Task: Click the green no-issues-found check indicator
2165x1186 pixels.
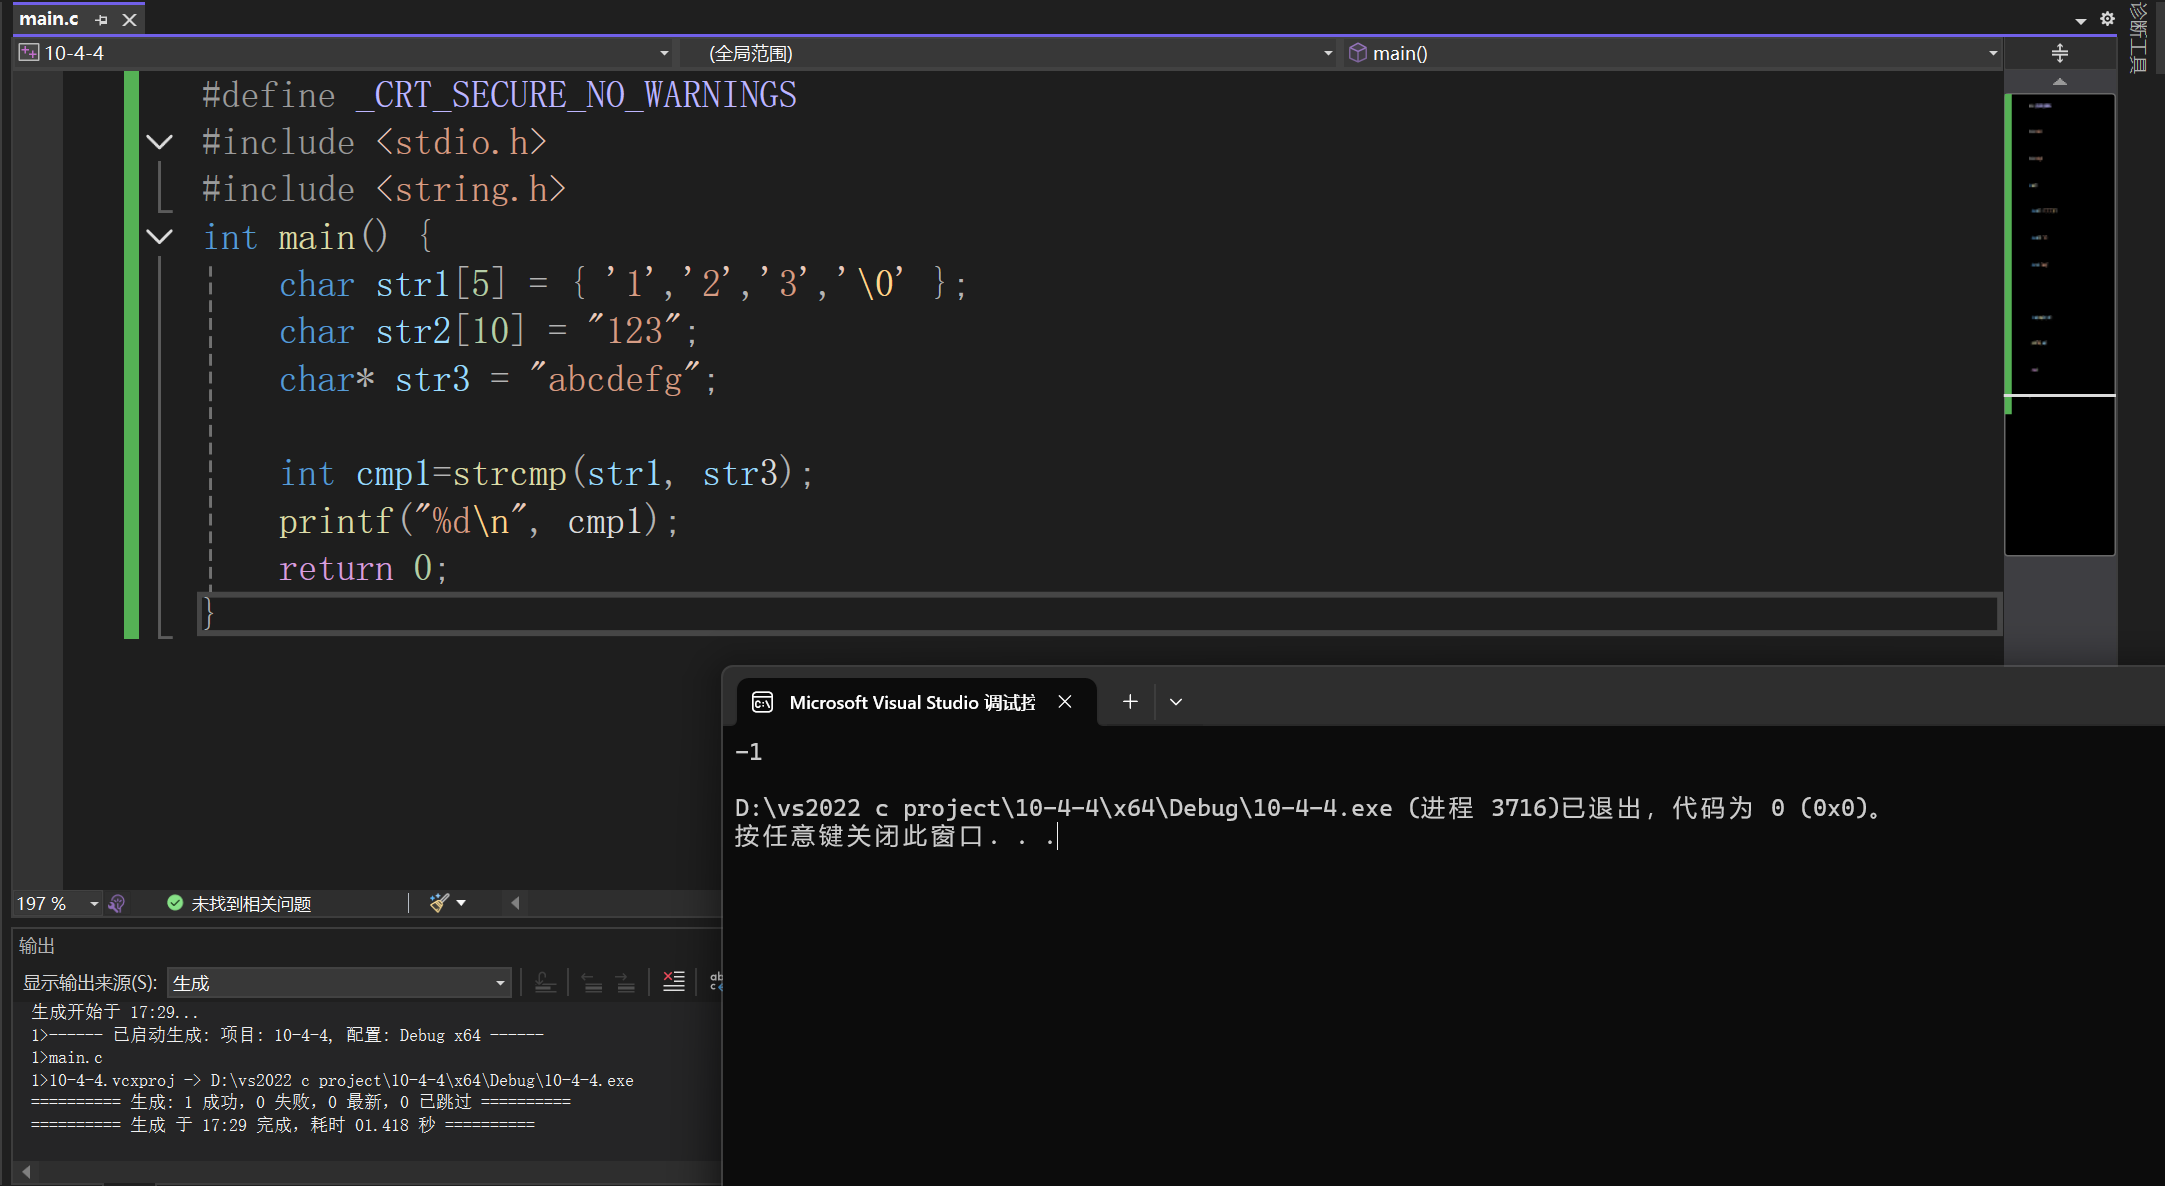Action: (175, 903)
